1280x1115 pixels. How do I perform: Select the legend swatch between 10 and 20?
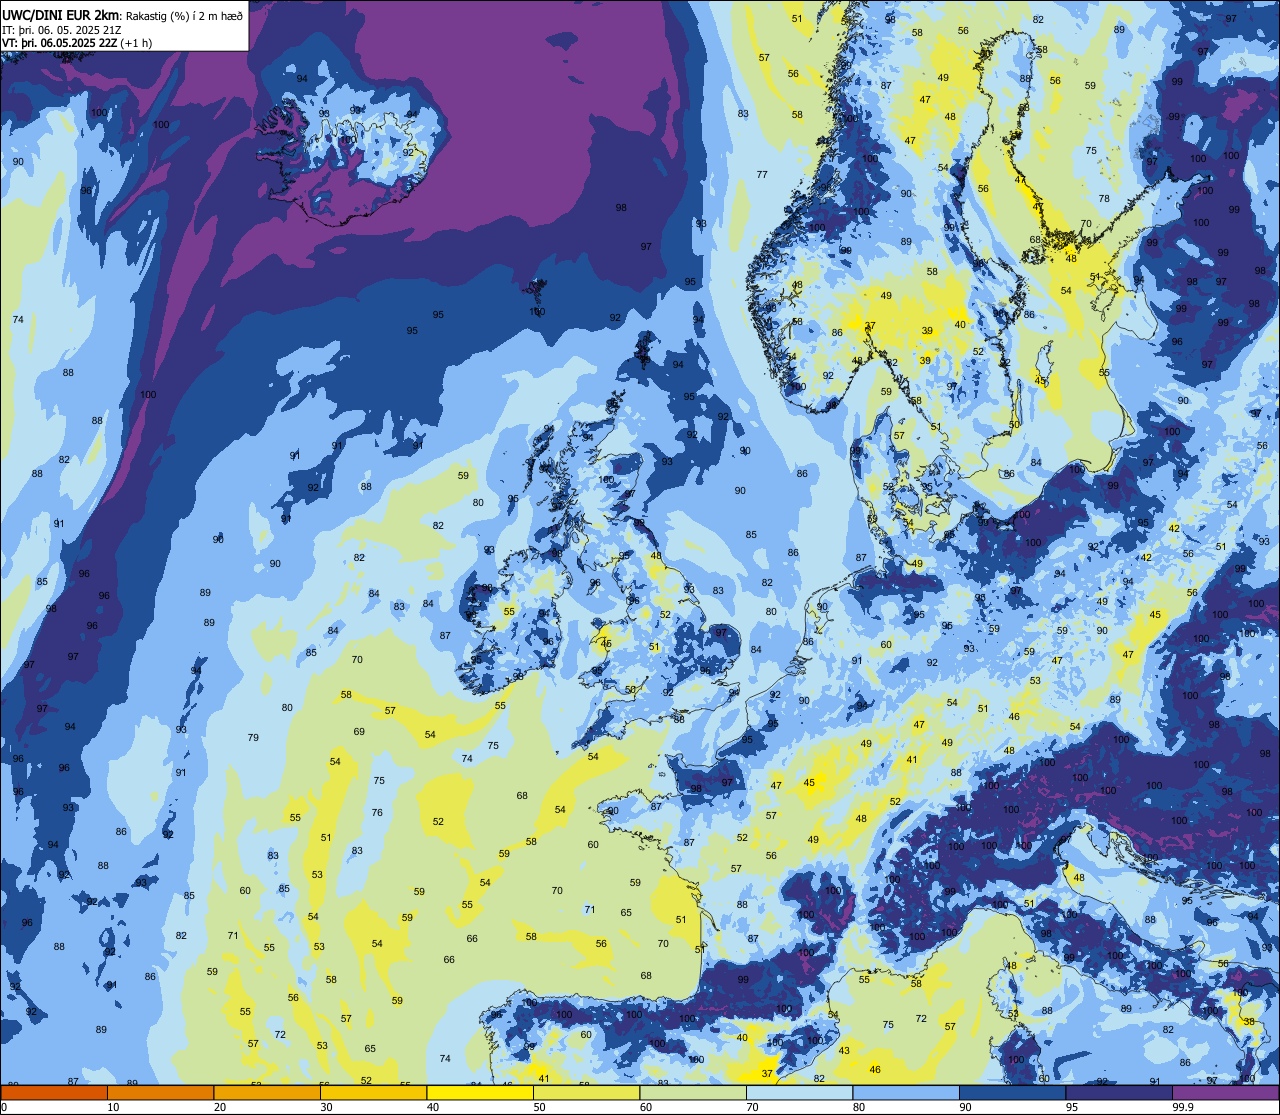(x=160, y=1092)
